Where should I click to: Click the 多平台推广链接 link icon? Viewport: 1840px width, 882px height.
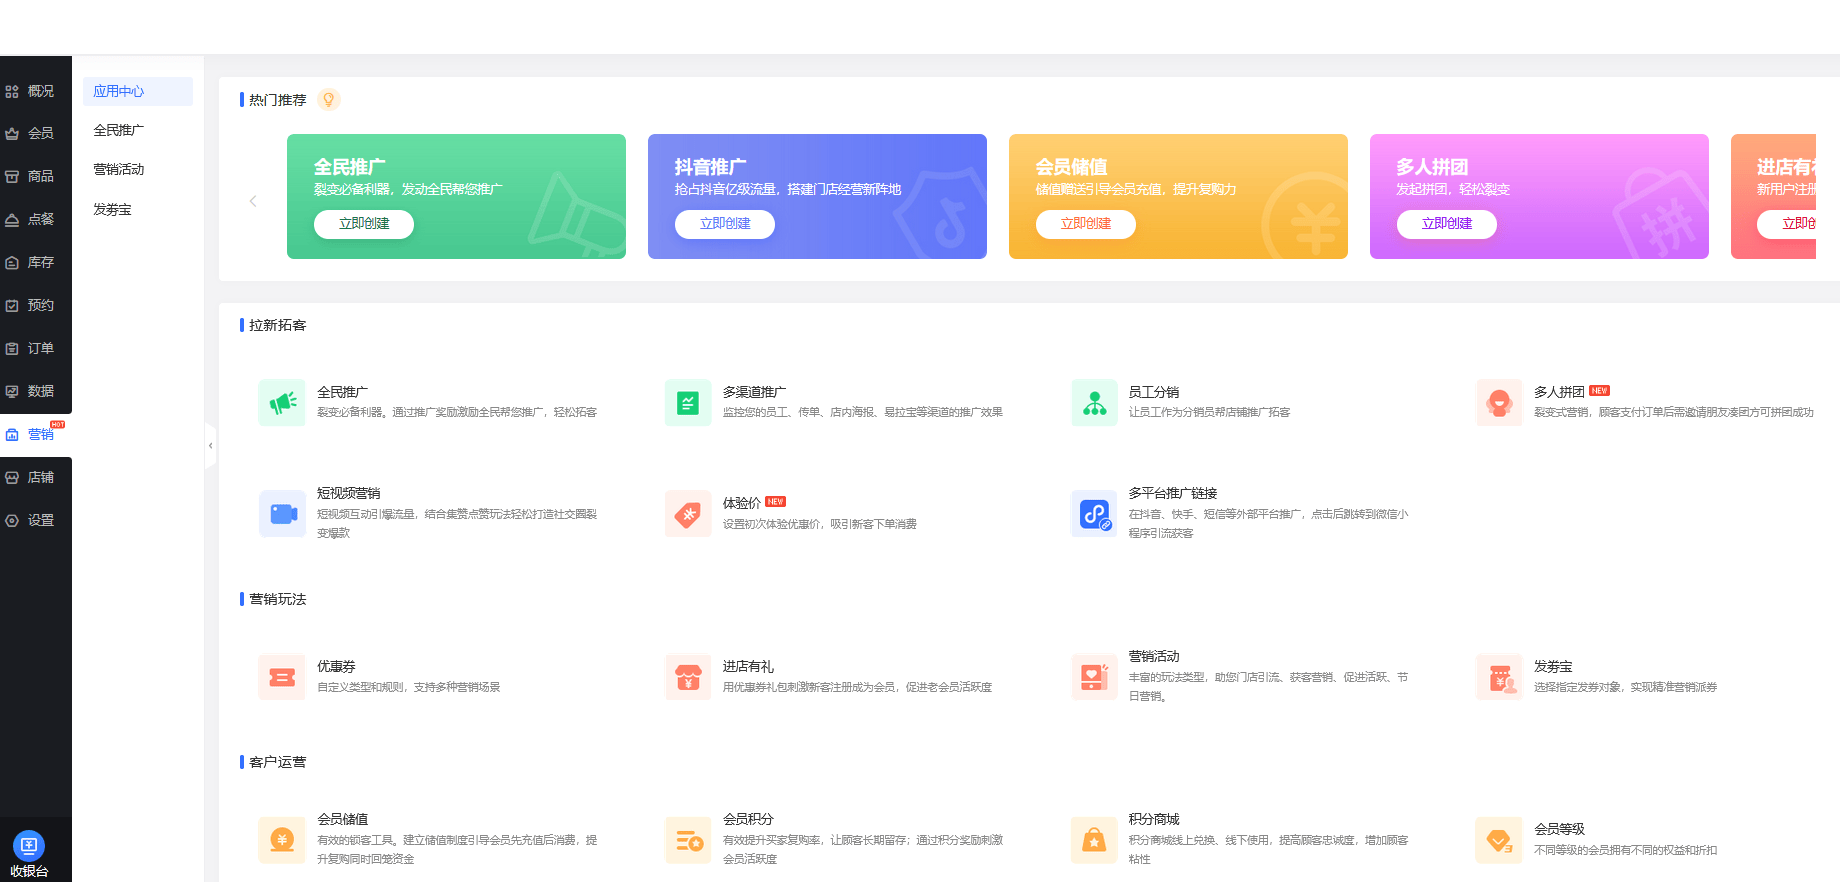(x=1094, y=514)
